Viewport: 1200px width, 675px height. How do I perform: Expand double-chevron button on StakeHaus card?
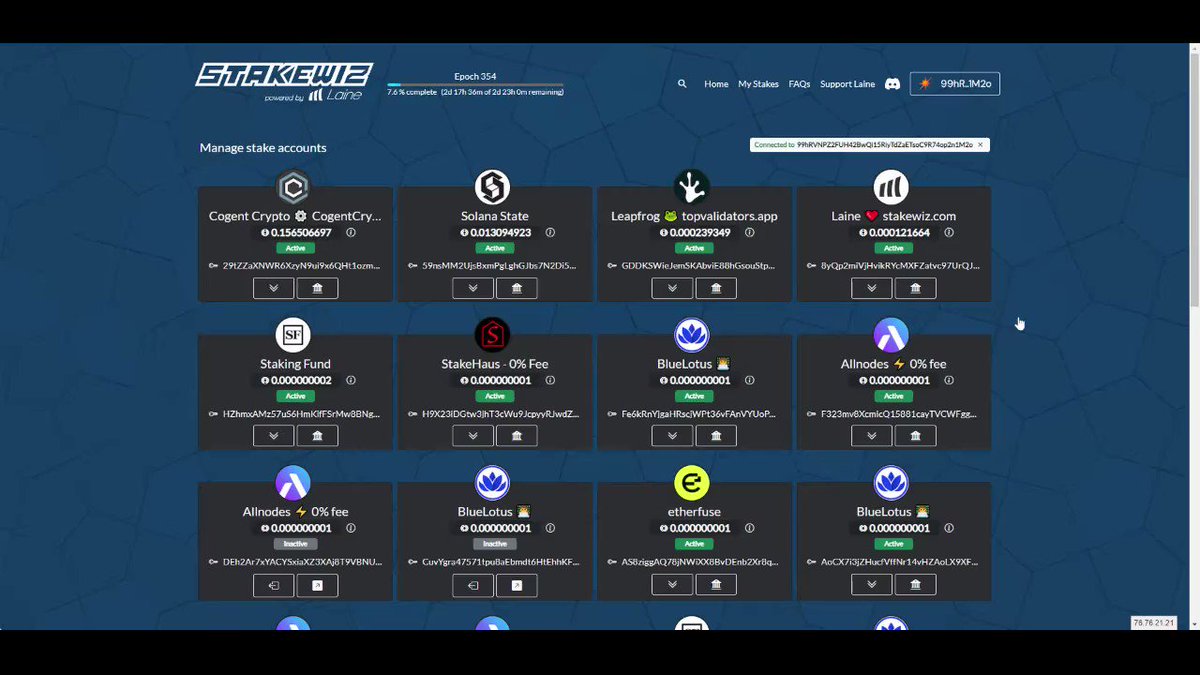(x=473, y=436)
